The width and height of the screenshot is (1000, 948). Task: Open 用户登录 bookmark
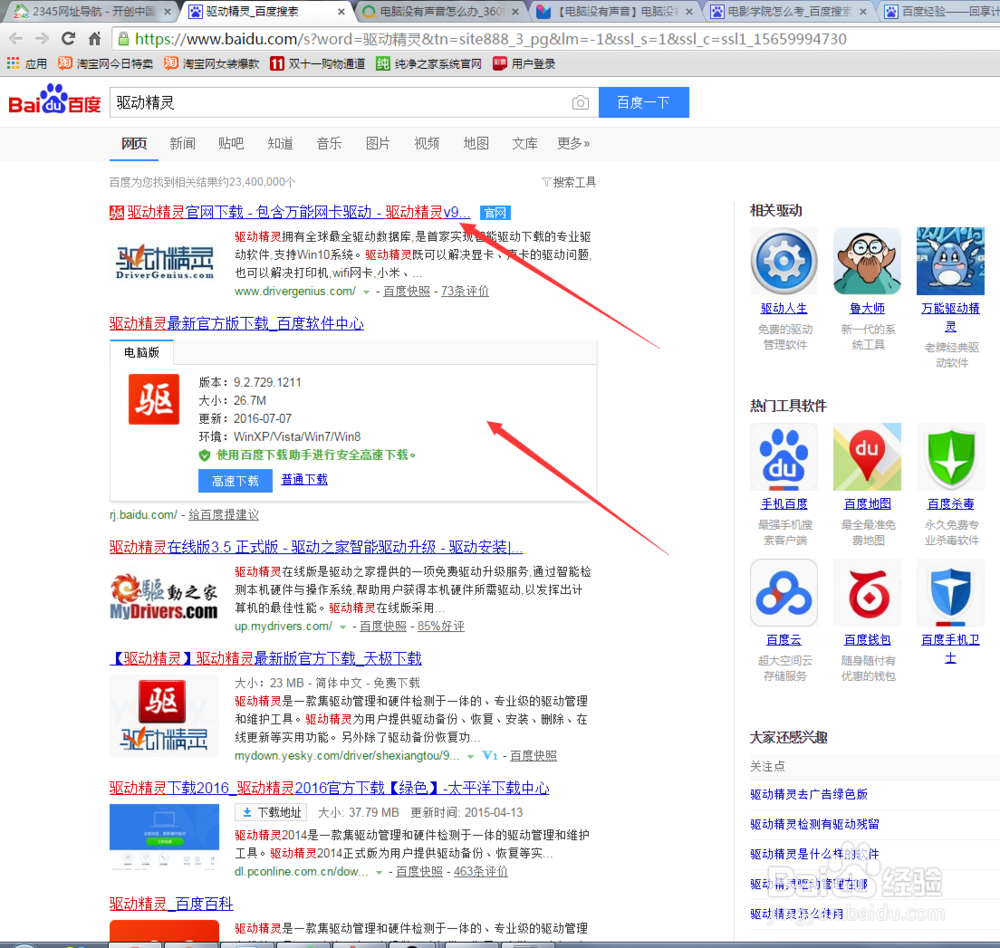(524, 64)
